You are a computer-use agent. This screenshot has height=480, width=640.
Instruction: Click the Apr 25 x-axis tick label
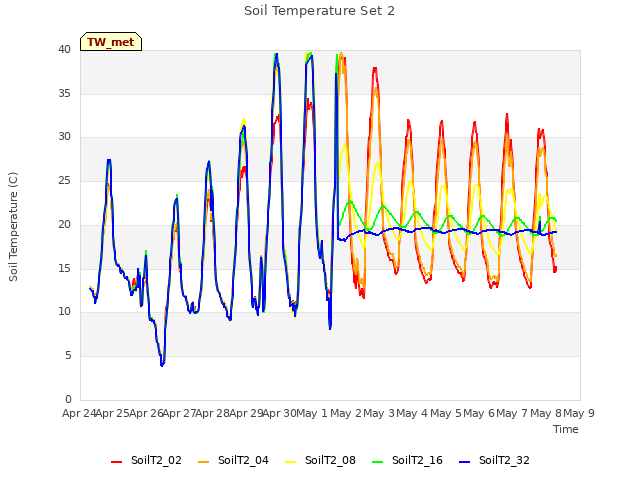coord(113,413)
